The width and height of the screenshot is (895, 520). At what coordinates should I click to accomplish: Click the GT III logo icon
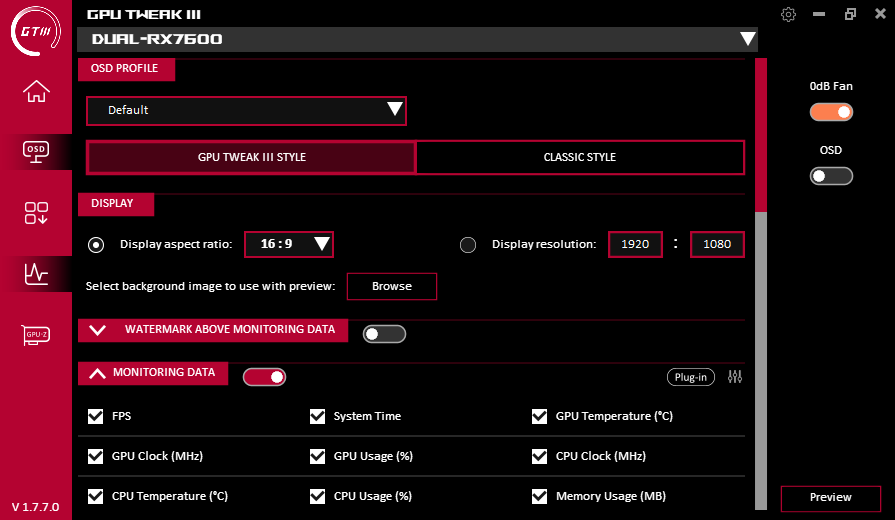click(35, 31)
